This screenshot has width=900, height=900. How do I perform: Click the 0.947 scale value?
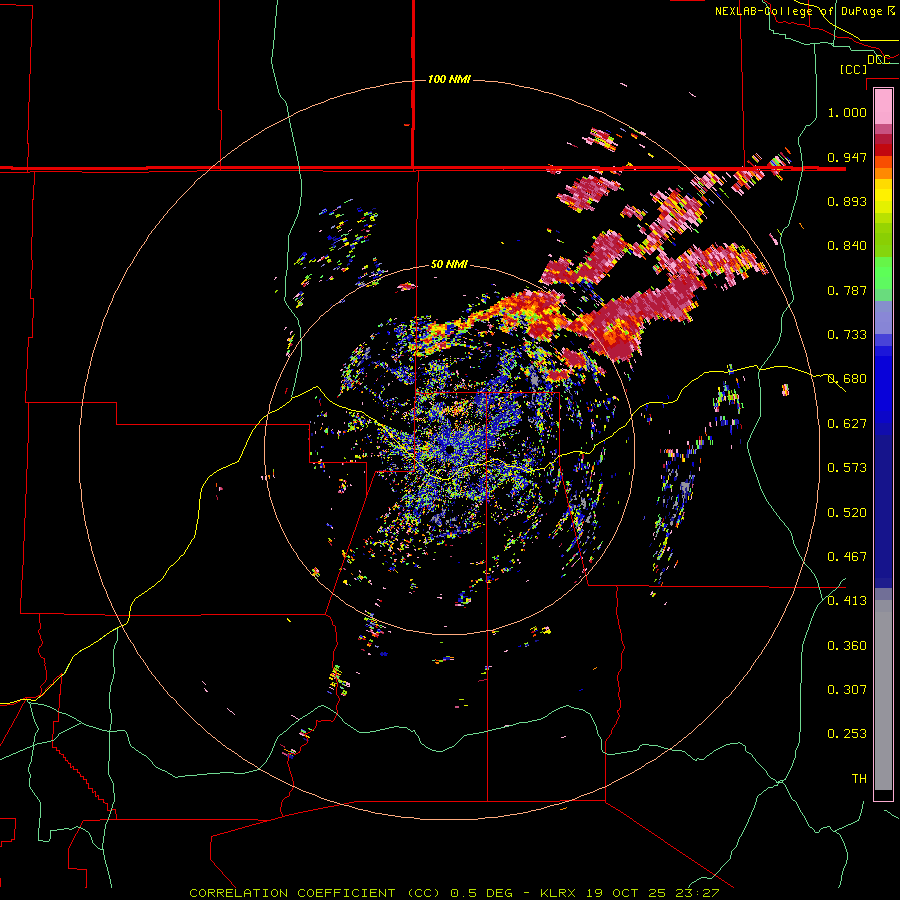point(847,157)
